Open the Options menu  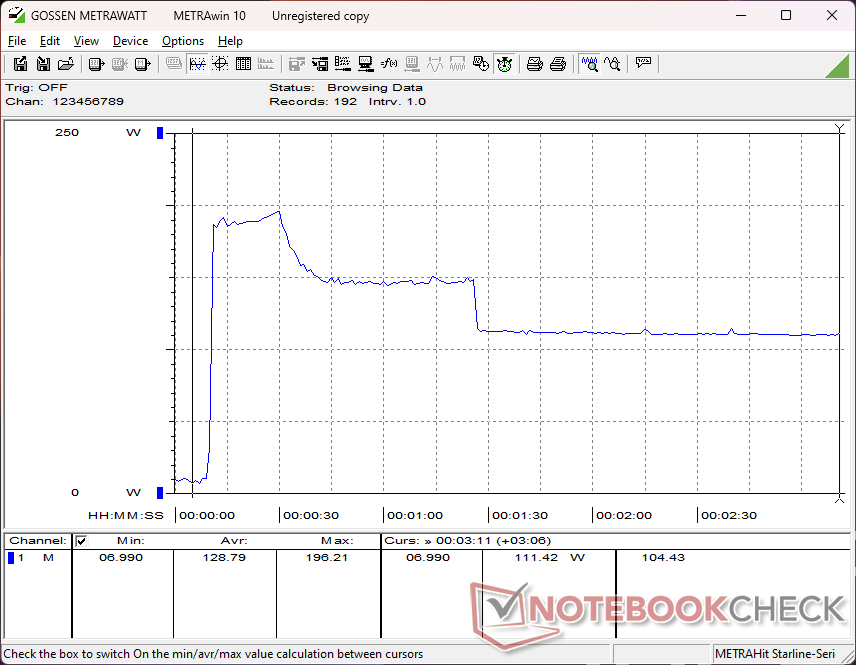(183, 41)
